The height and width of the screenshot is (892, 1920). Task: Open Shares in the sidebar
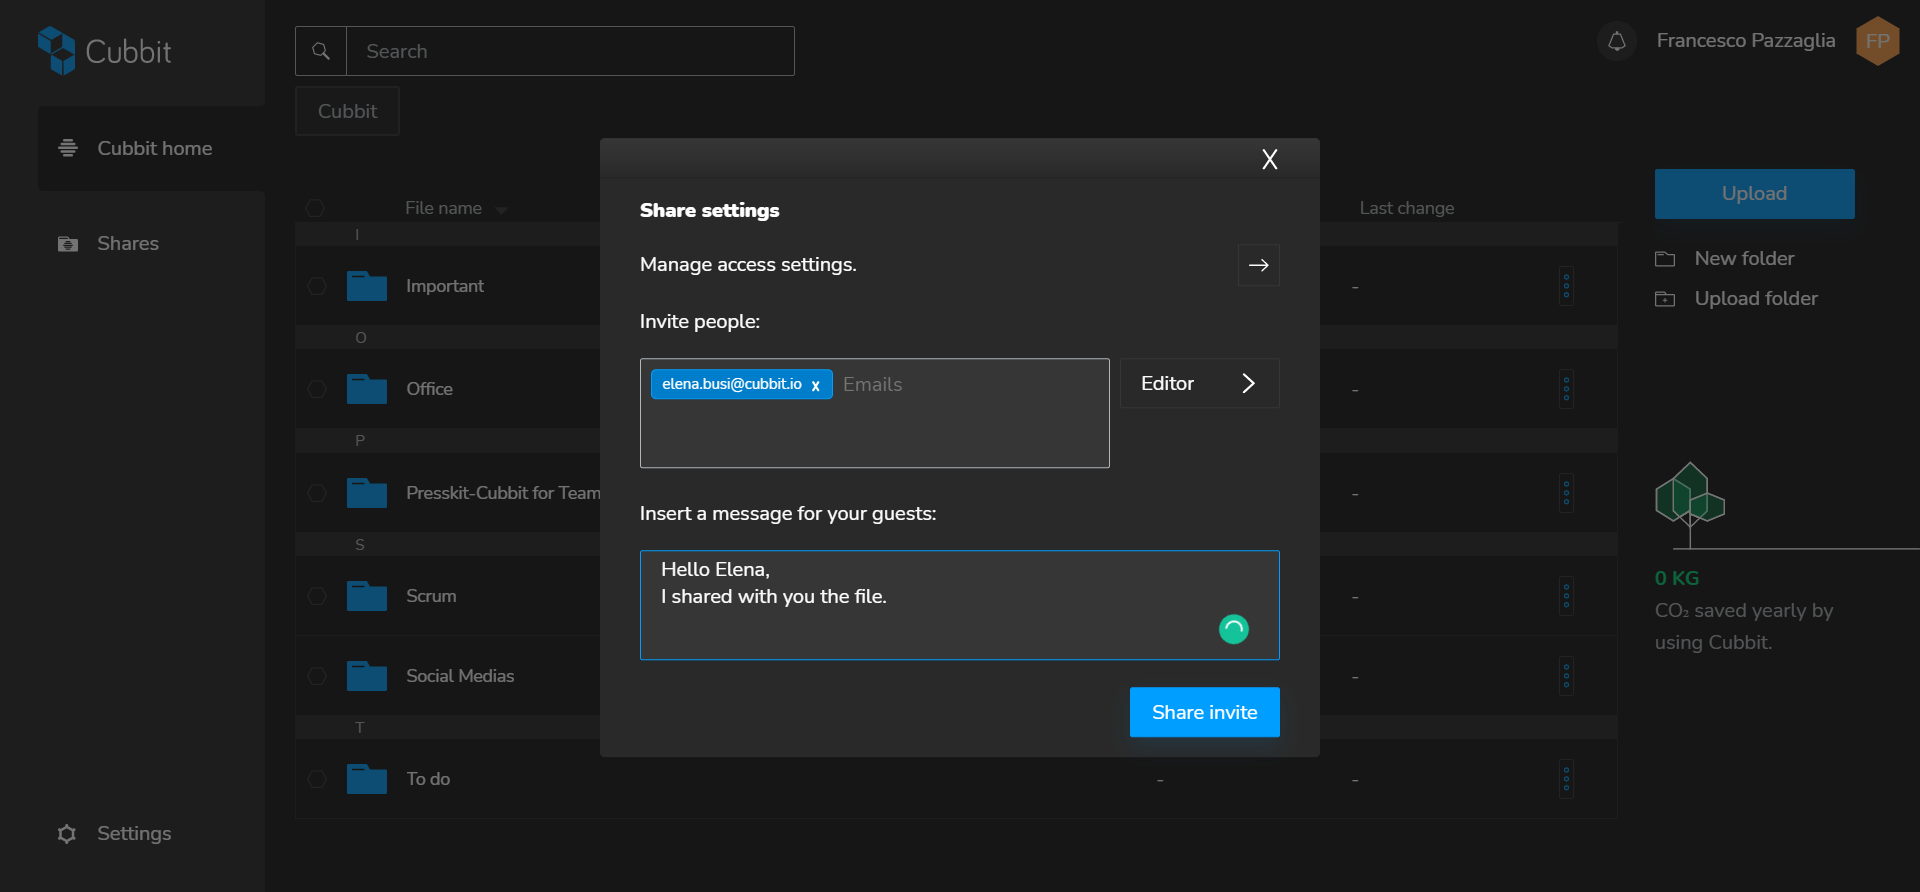(127, 244)
